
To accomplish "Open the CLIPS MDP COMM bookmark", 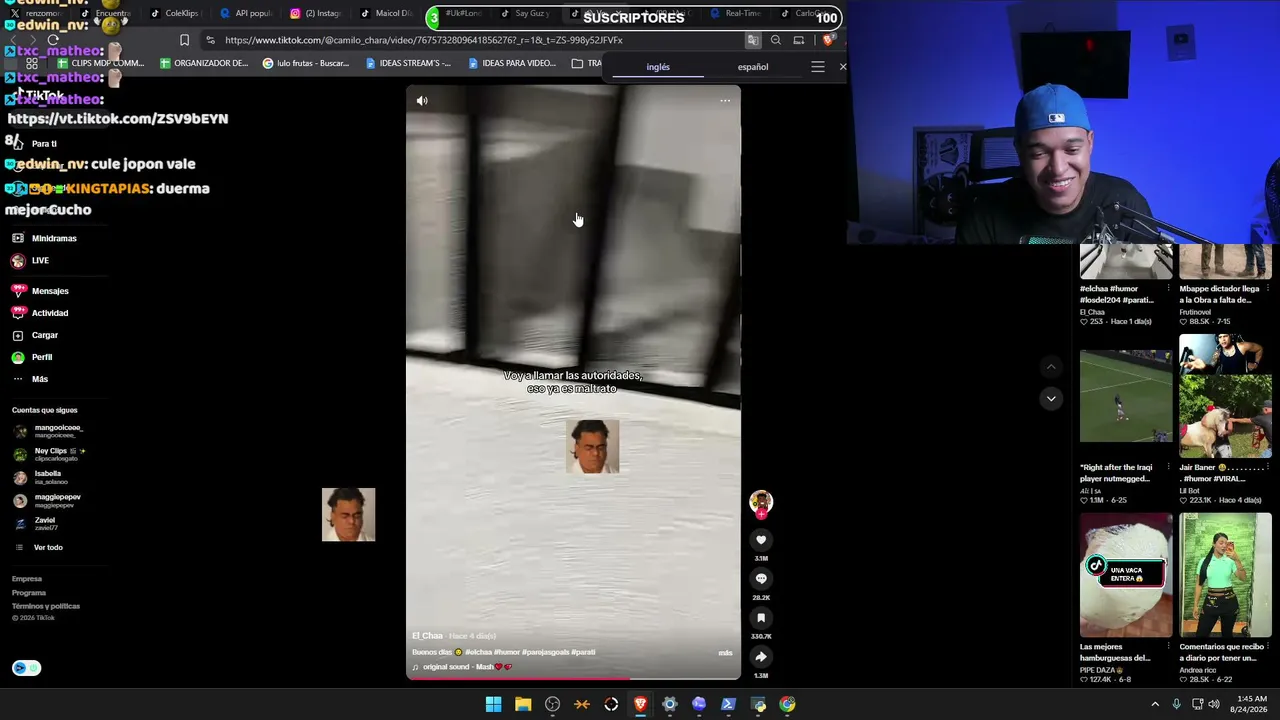I will (102, 64).
